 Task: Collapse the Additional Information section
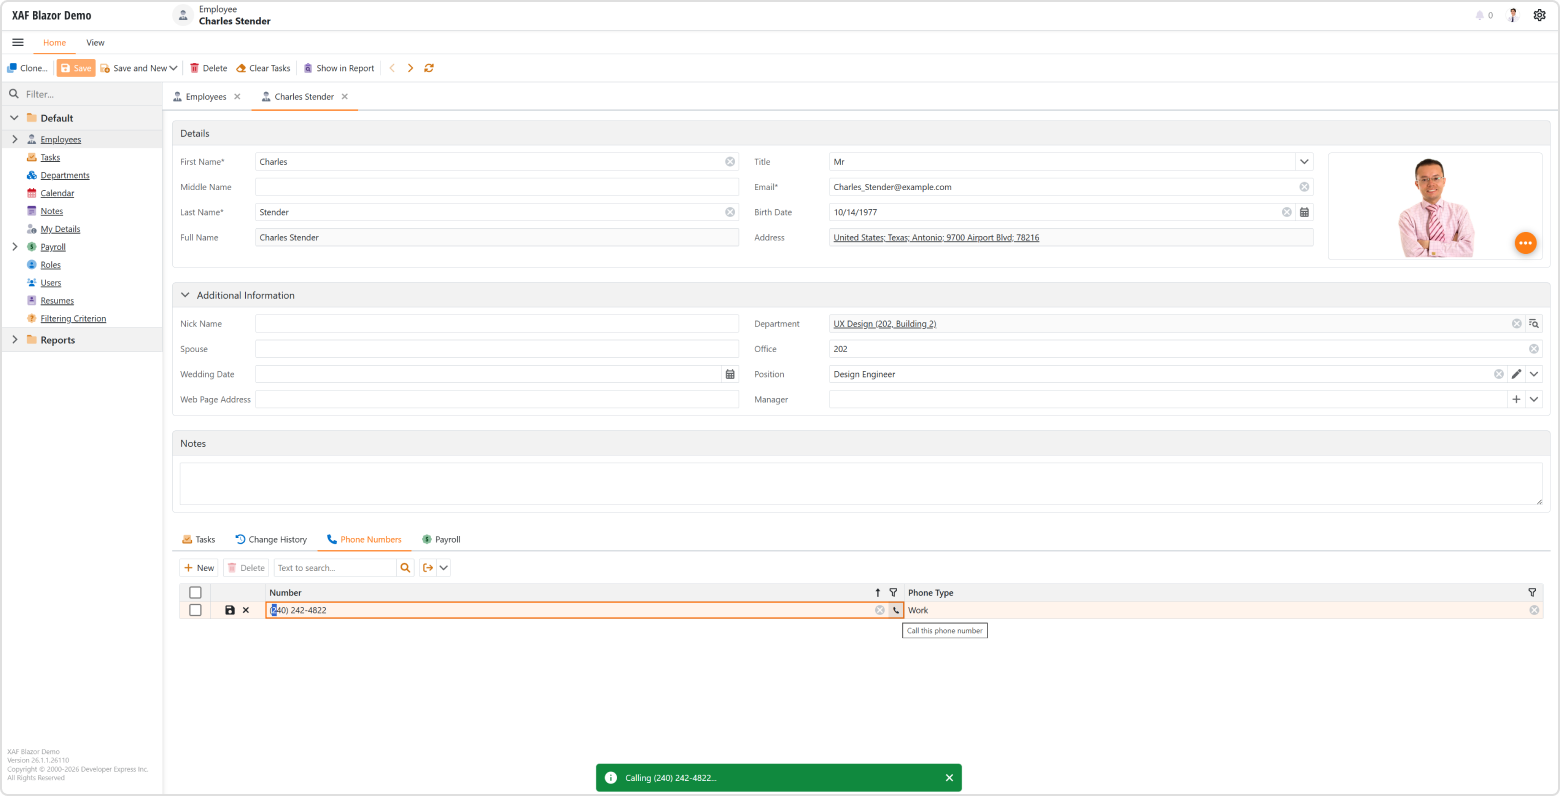[185, 295]
